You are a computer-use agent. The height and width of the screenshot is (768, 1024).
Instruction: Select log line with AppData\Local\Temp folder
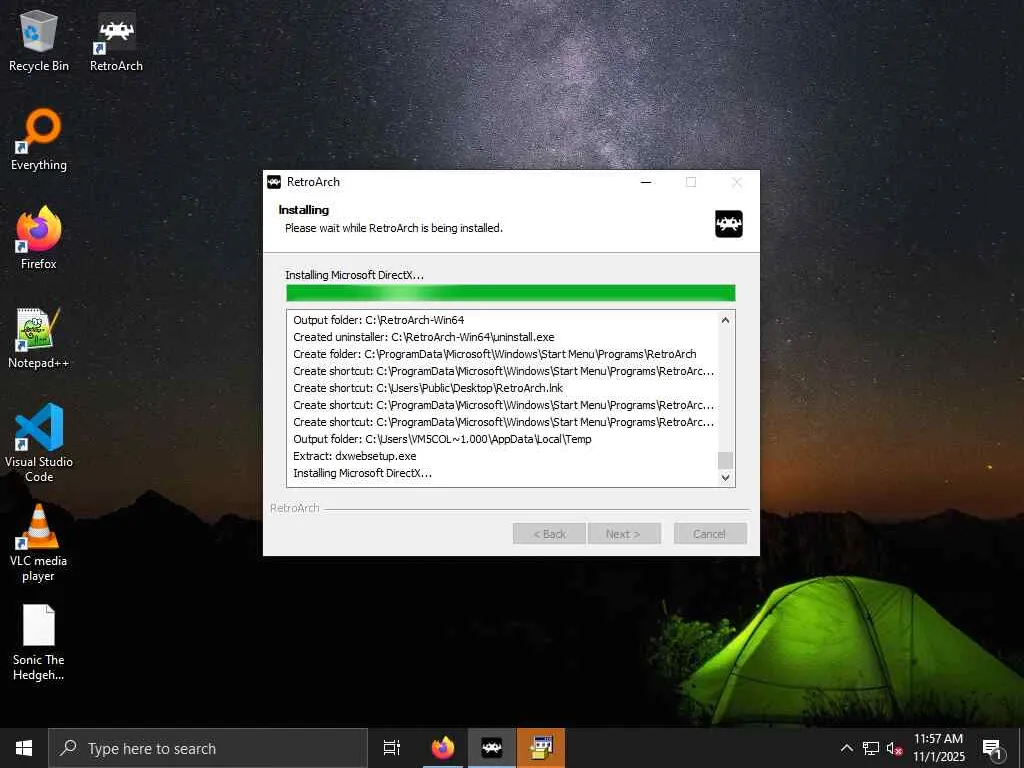tap(442, 439)
